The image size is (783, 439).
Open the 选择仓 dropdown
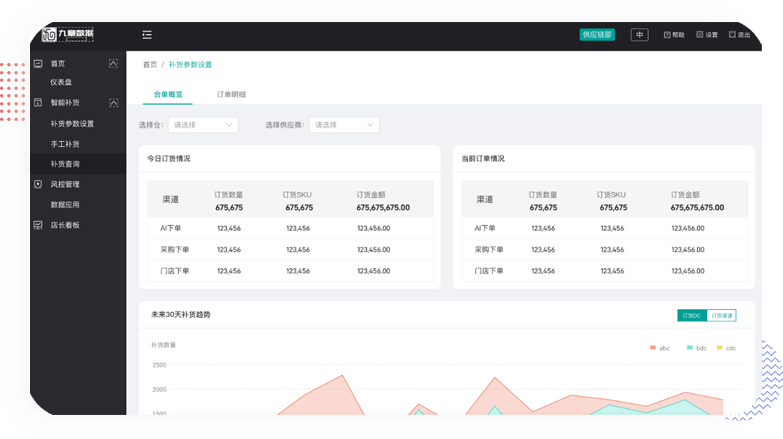pyautogui.click(x=203, y=125)
